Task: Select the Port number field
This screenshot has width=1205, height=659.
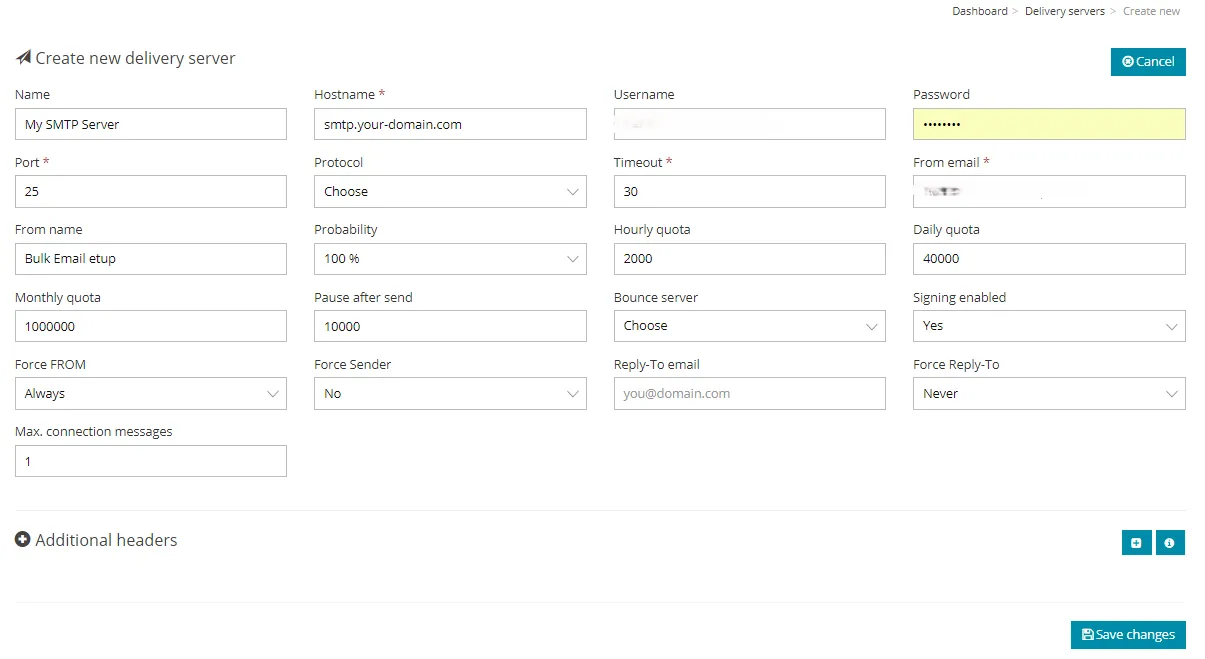Action: tap(150, 192)
